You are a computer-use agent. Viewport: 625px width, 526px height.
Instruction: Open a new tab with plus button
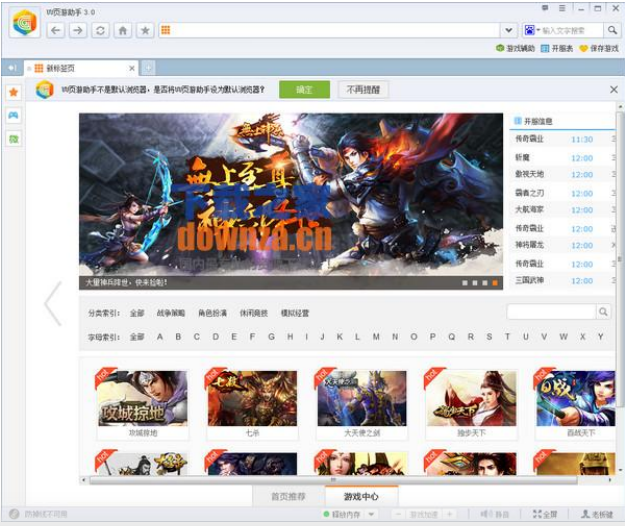click(147, 68)
